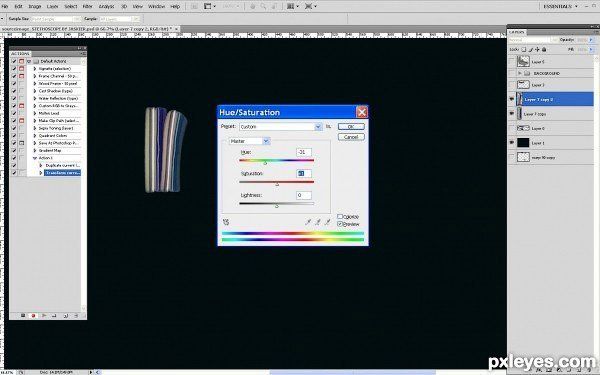Hide Layer 1 visibility eye
This screenshot has height=375, width=600.
(x=512, y=143)
